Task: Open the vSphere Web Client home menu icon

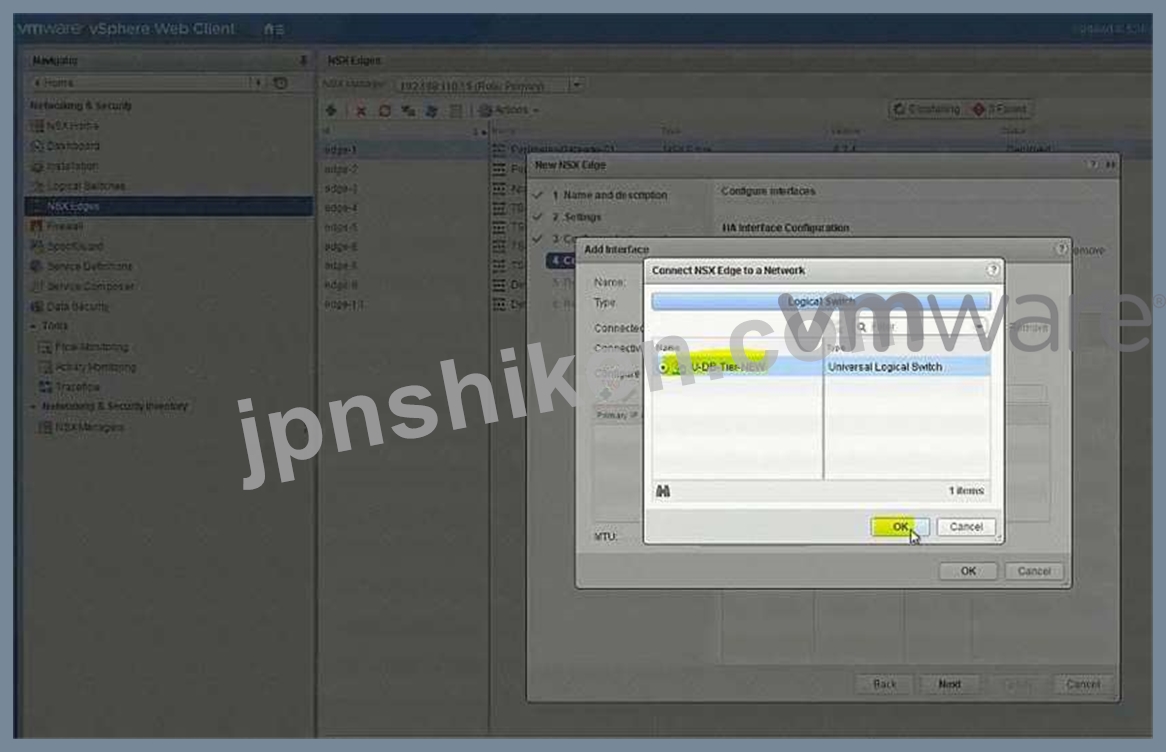Action: pos(274,29)
